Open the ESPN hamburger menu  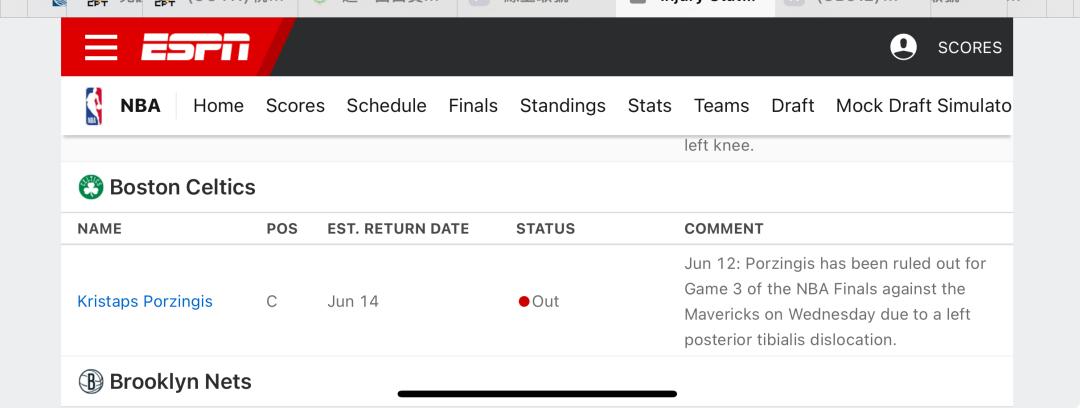point(101,47)
